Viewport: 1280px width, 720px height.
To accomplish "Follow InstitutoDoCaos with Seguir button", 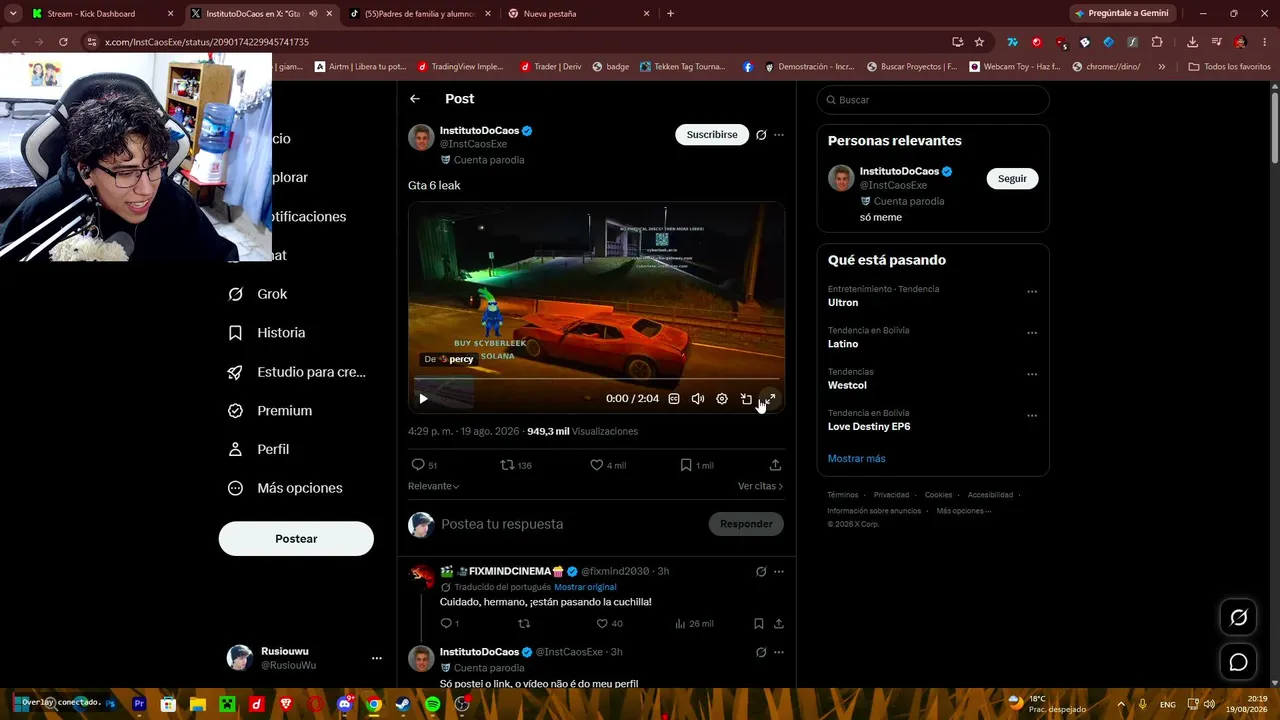I will (1012, 179).
